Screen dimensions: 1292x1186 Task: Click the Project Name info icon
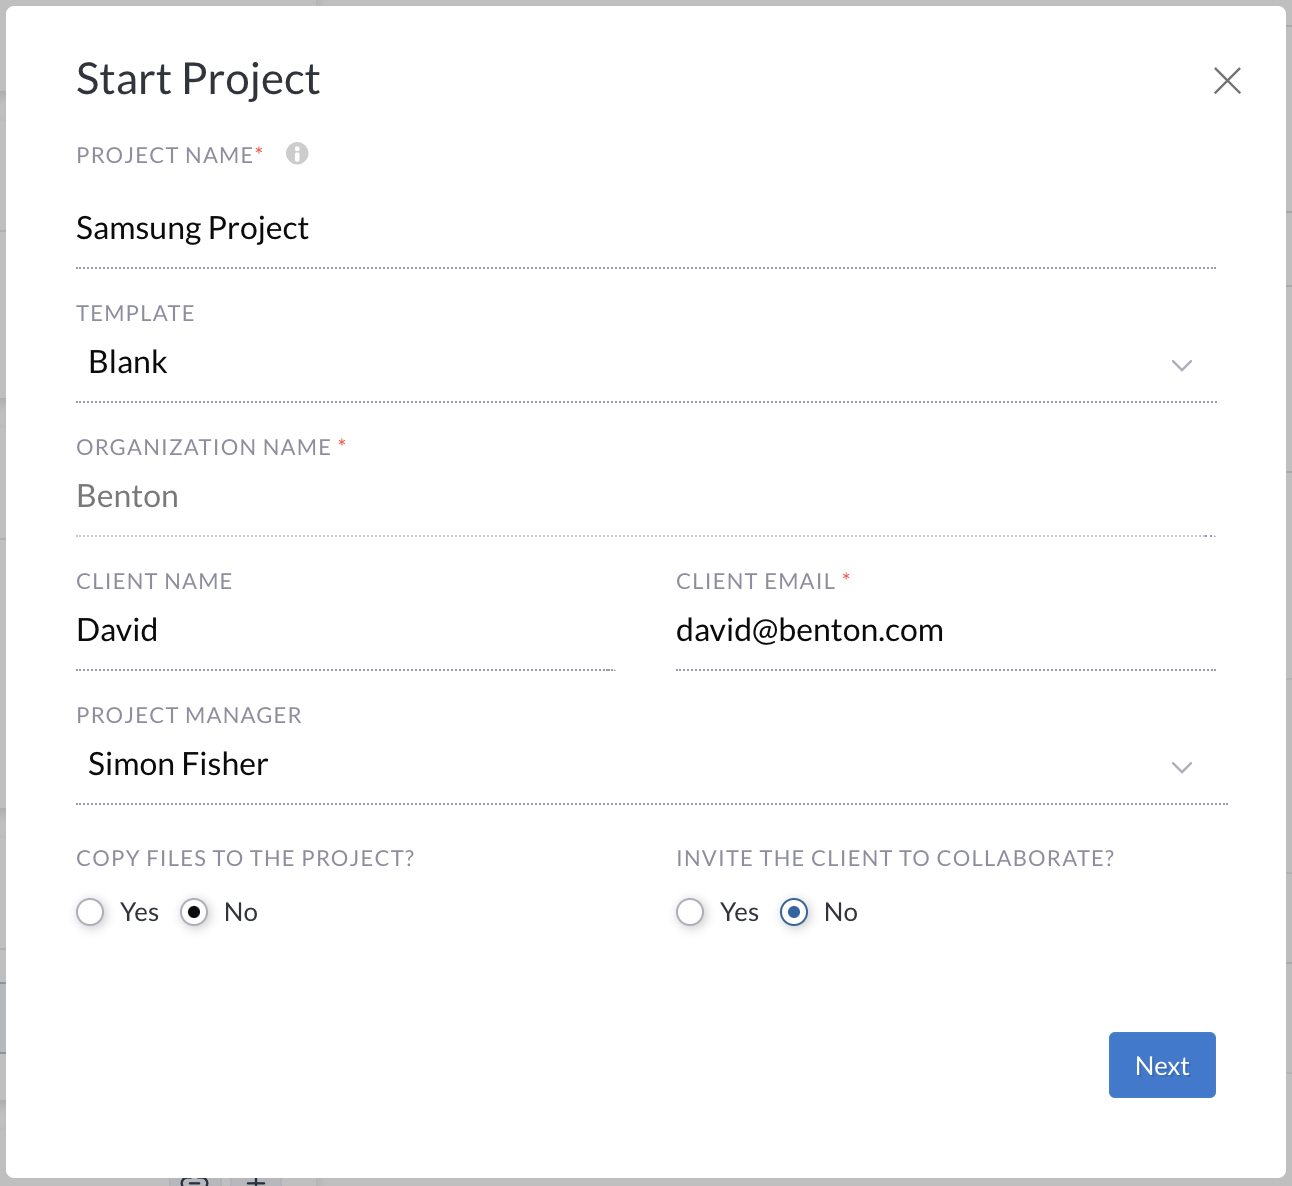297,153
